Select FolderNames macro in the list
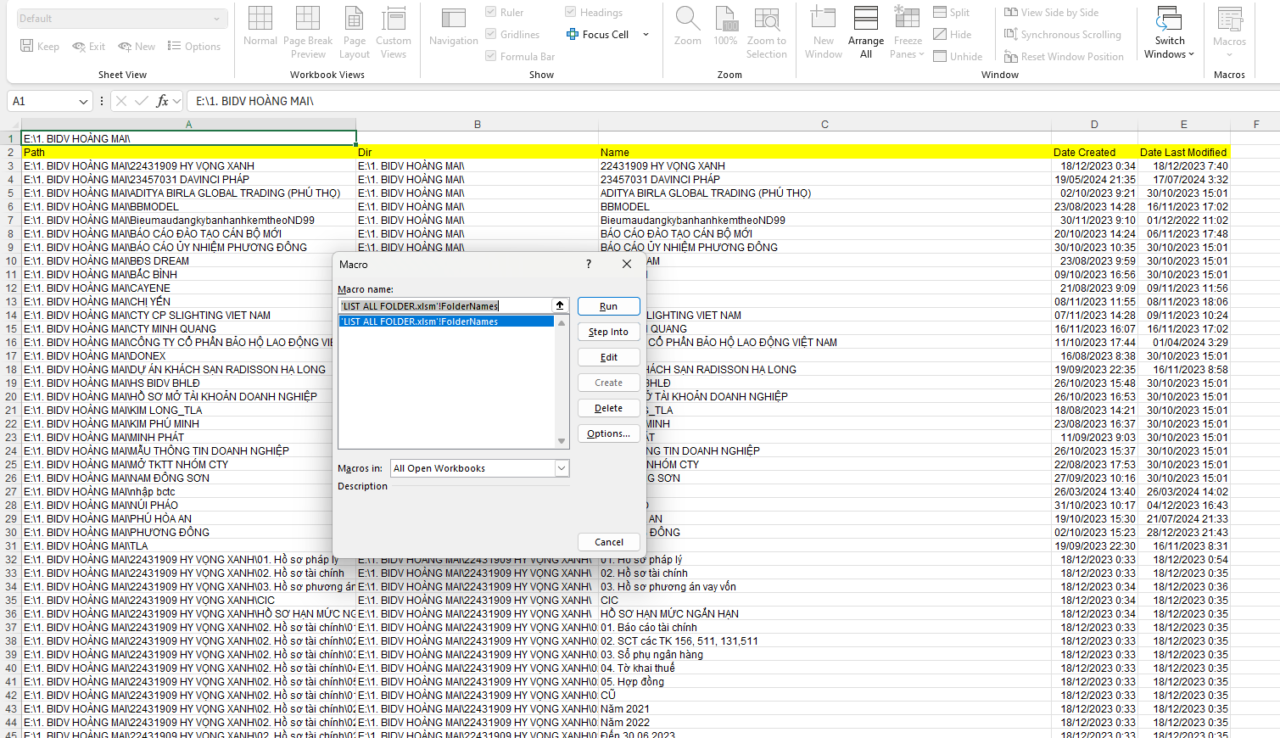1280x738 pixels. (446, 322)
